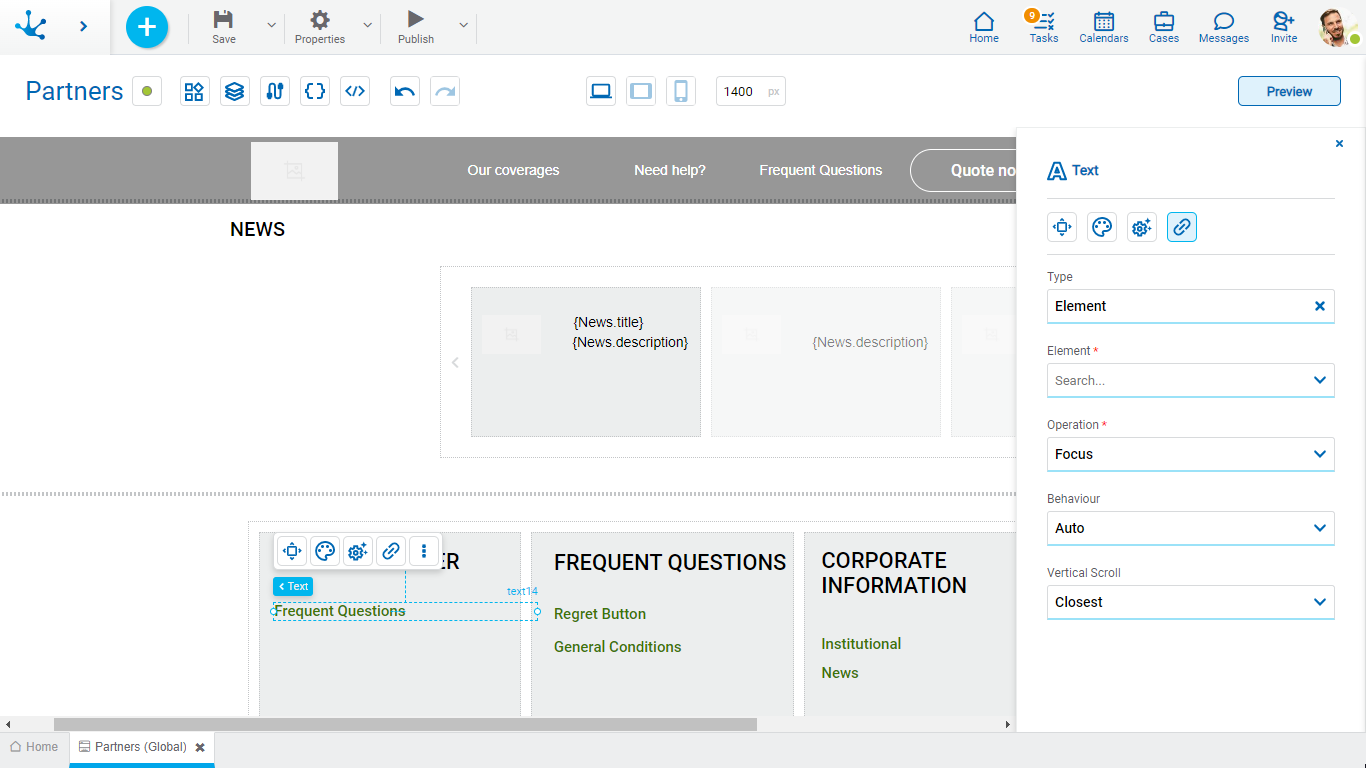1366x768 pixels.
Task: Undo the last change
Action: [x=405, y=91]
